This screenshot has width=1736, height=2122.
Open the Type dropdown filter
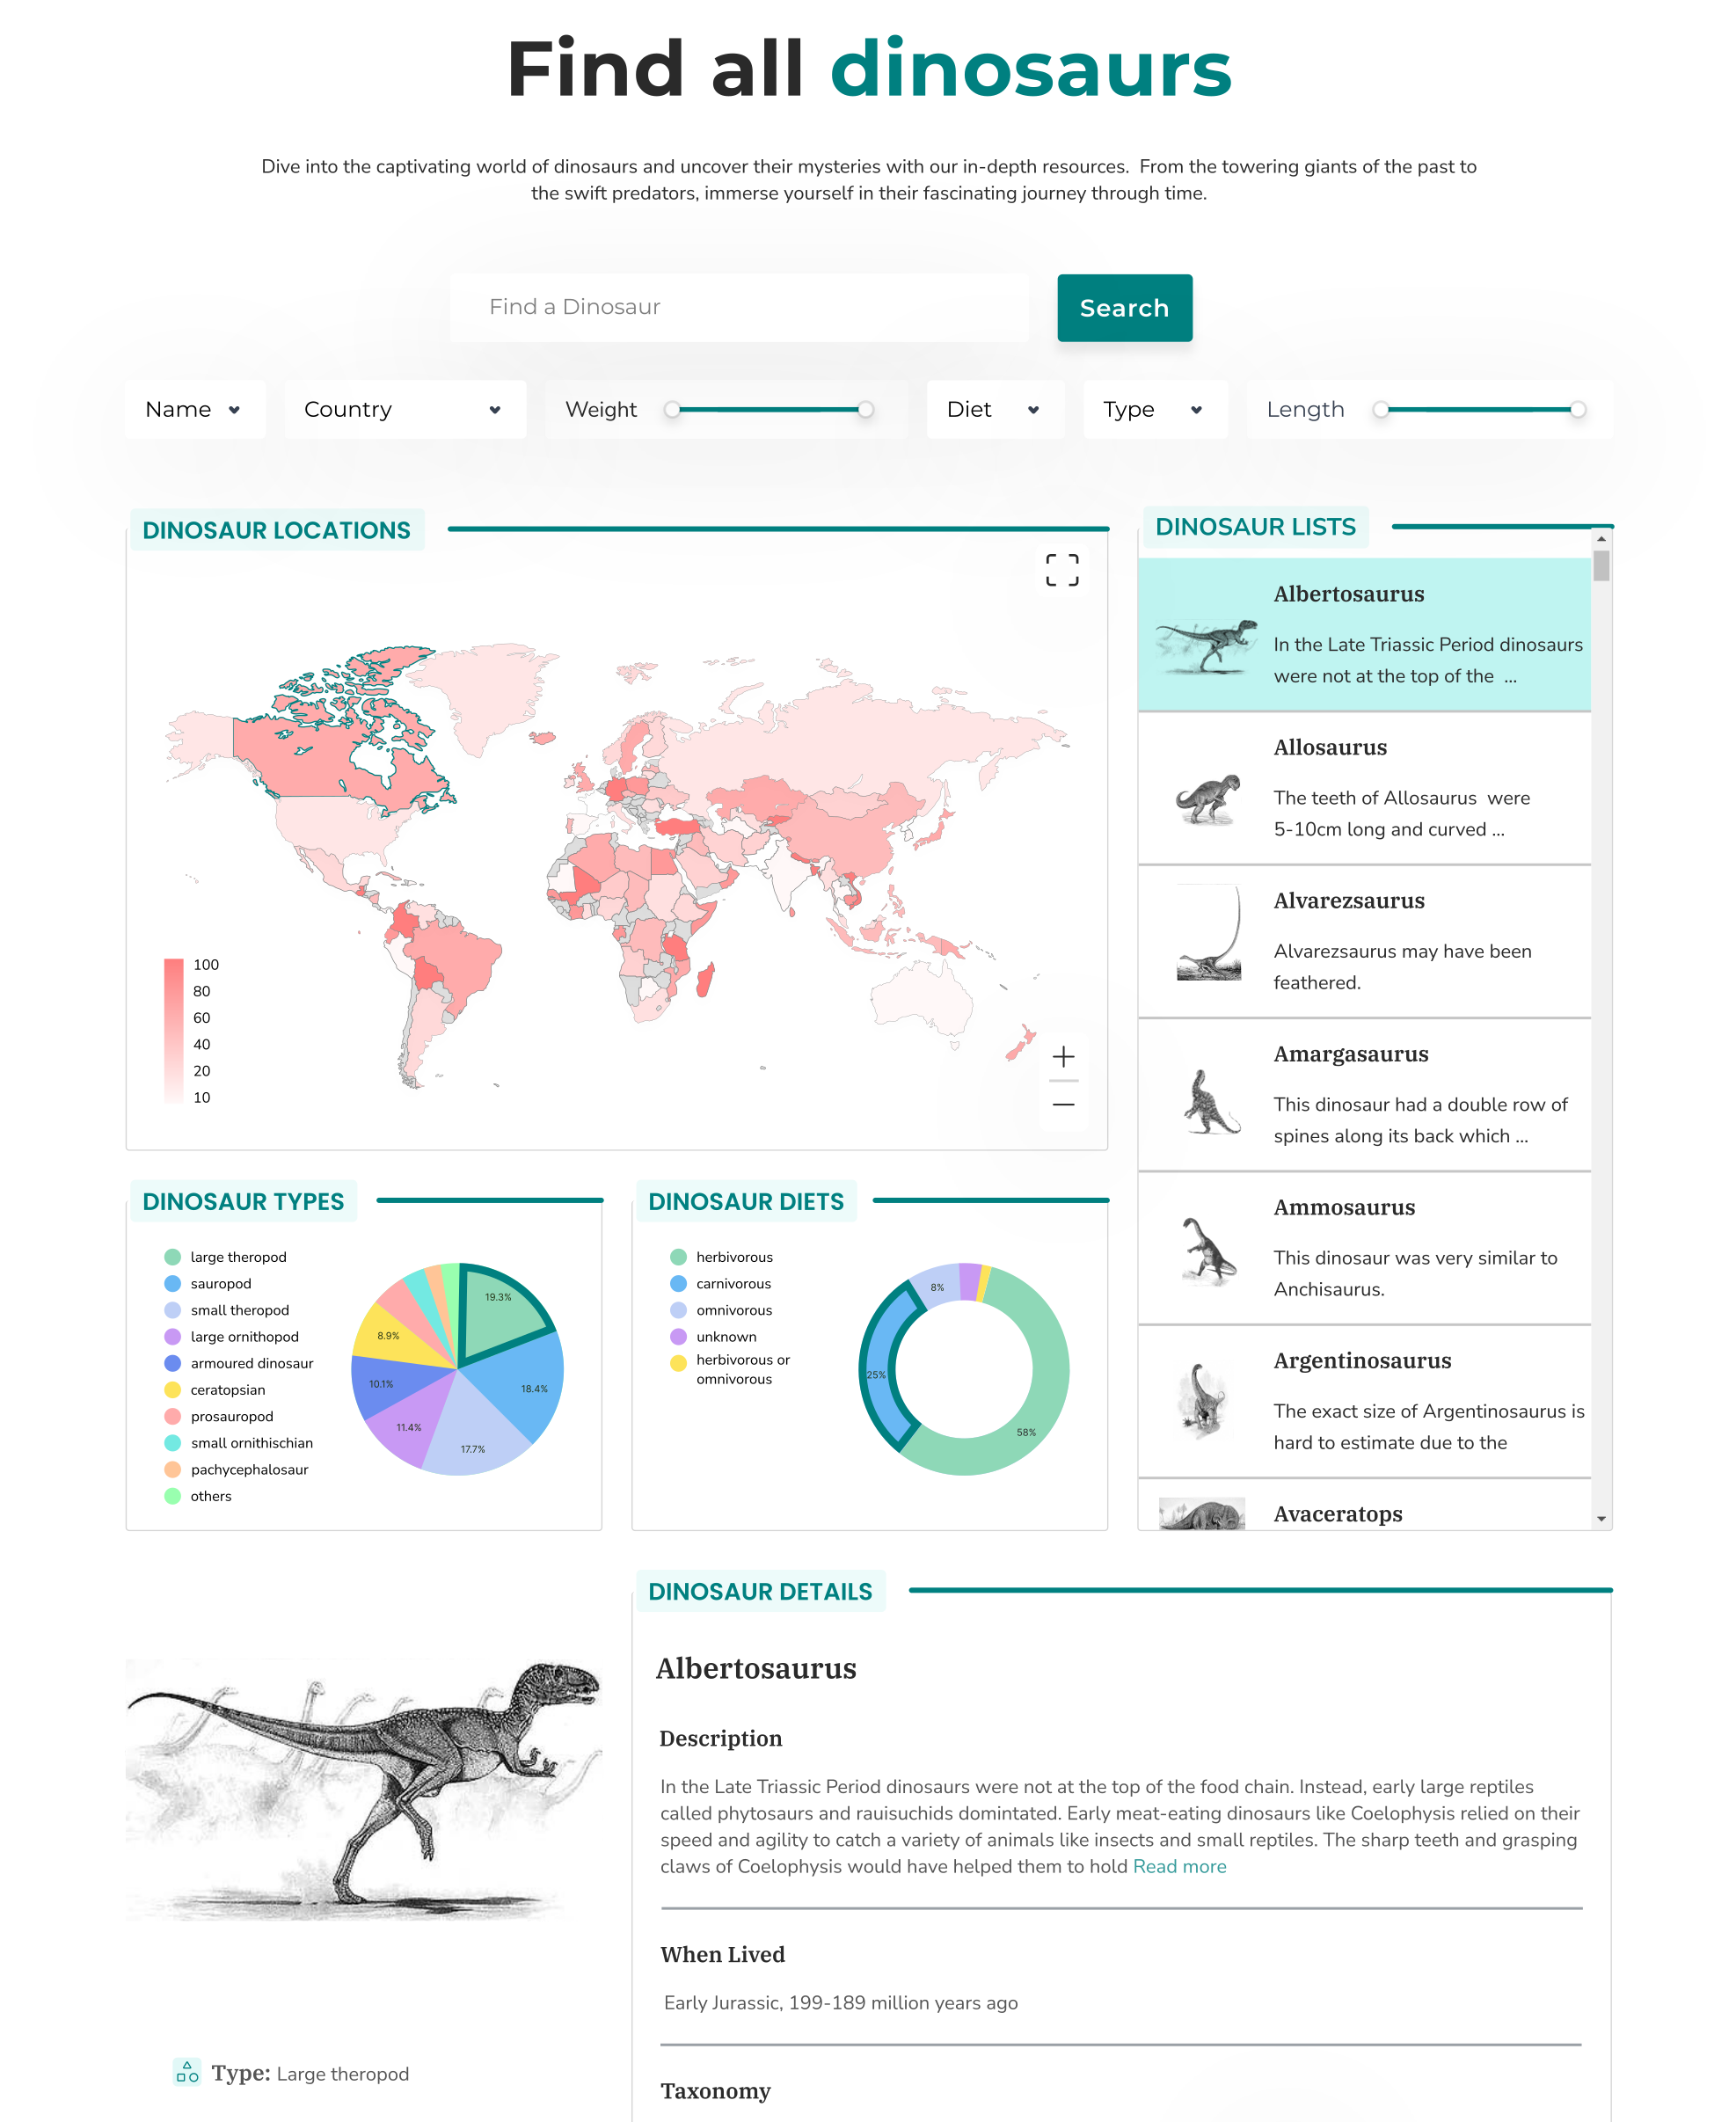[1155, 409]
